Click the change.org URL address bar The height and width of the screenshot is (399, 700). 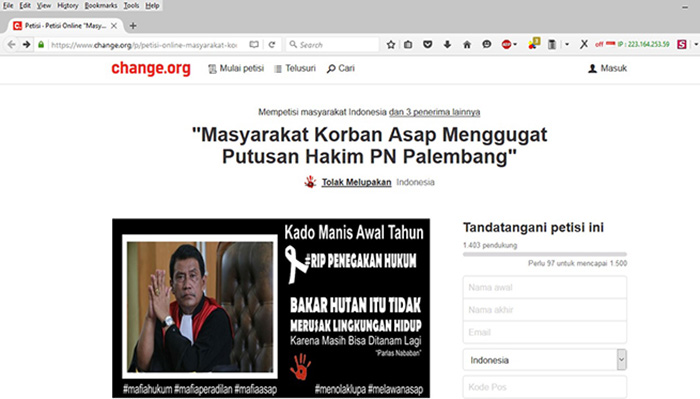click(x=145, y=45)
